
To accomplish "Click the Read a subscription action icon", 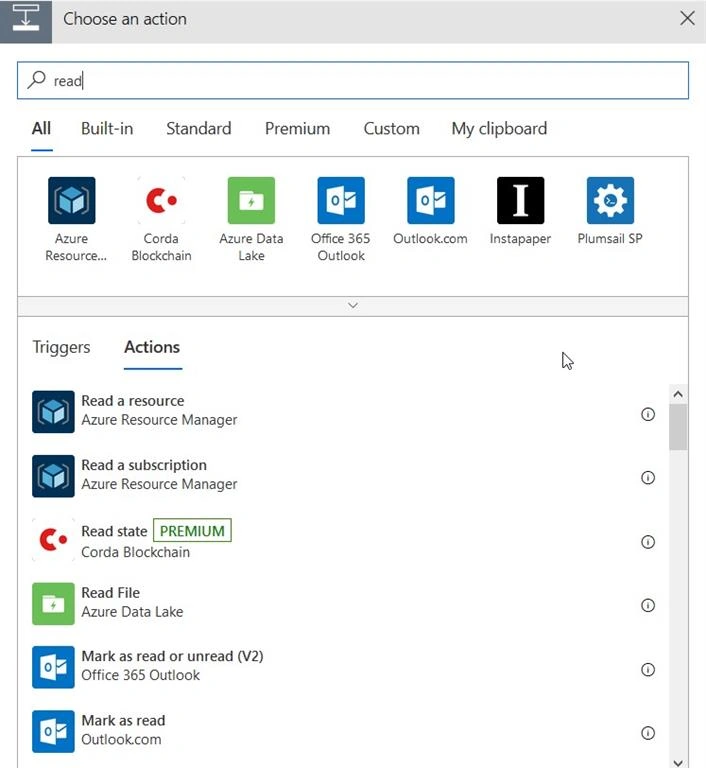I will tap(53, 476).
